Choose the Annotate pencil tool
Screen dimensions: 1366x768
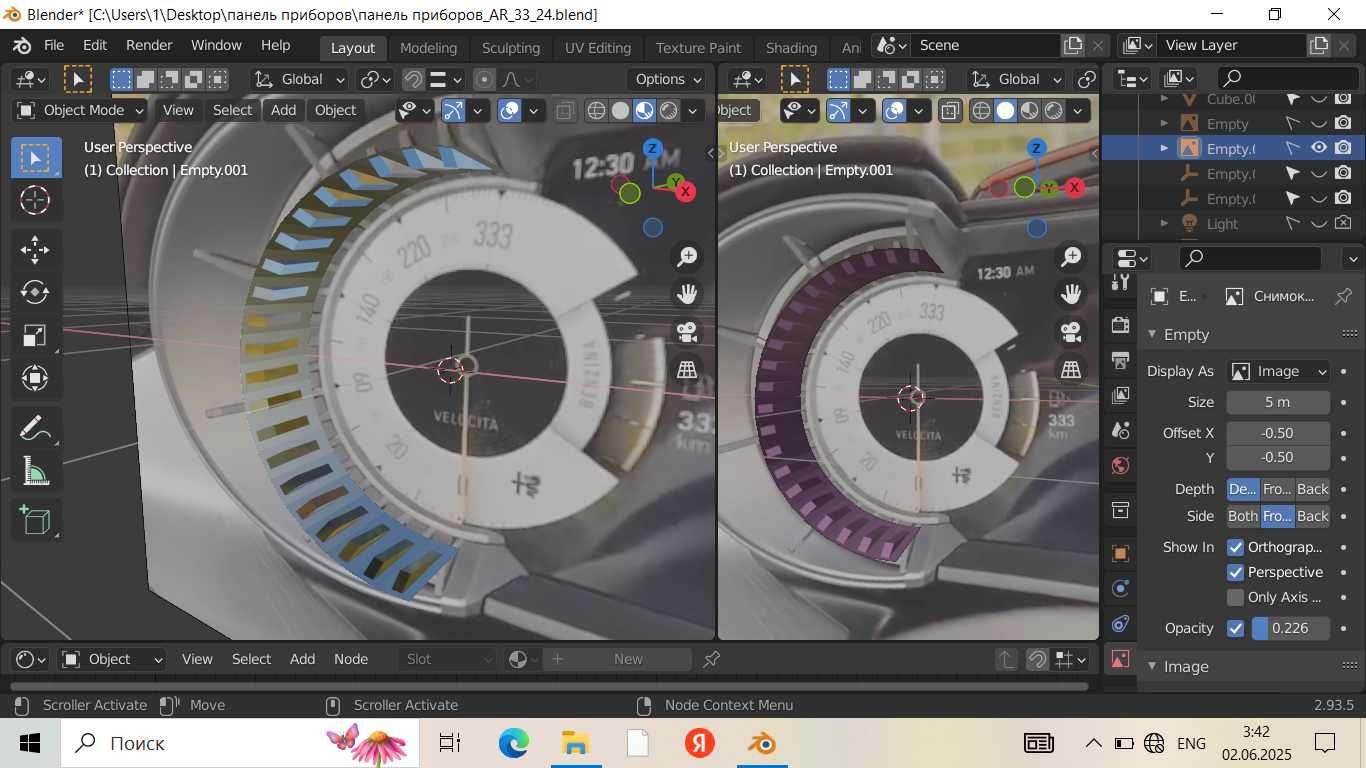point(35,428)
